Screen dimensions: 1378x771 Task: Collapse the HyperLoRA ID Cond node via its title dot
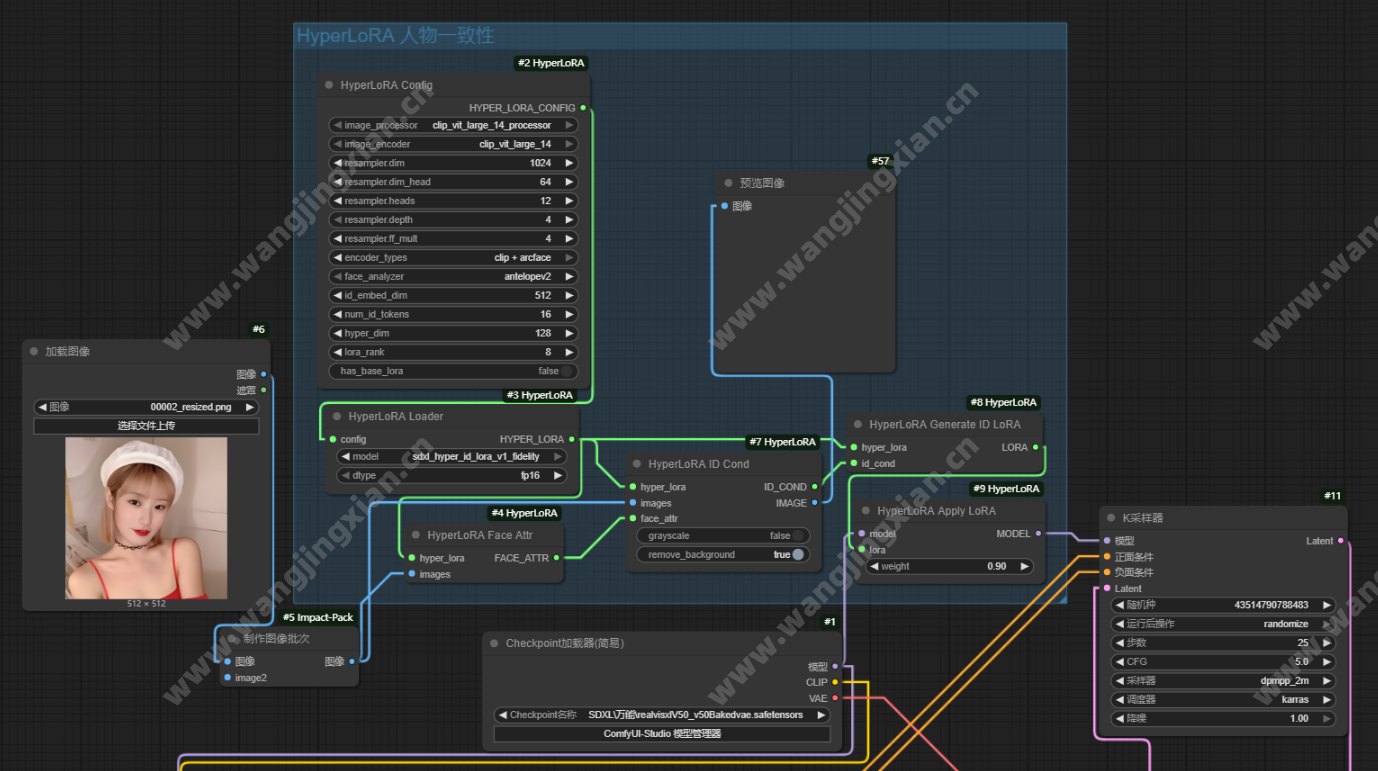pos(637,464)
